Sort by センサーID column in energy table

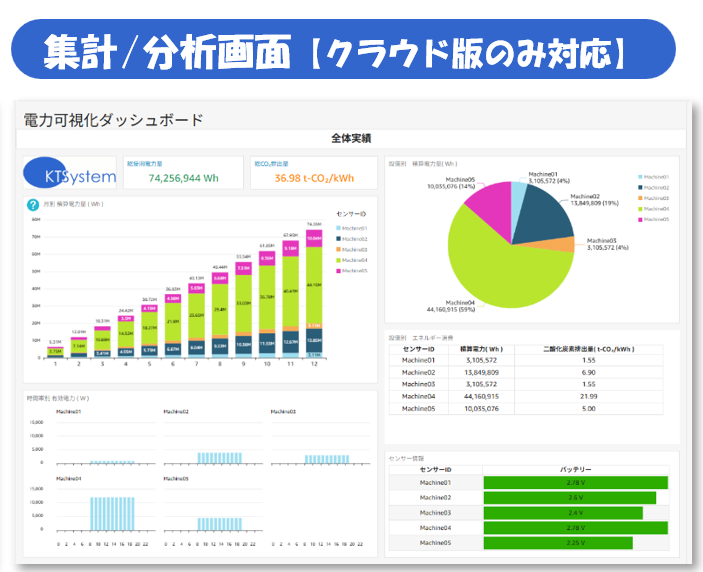420,348
